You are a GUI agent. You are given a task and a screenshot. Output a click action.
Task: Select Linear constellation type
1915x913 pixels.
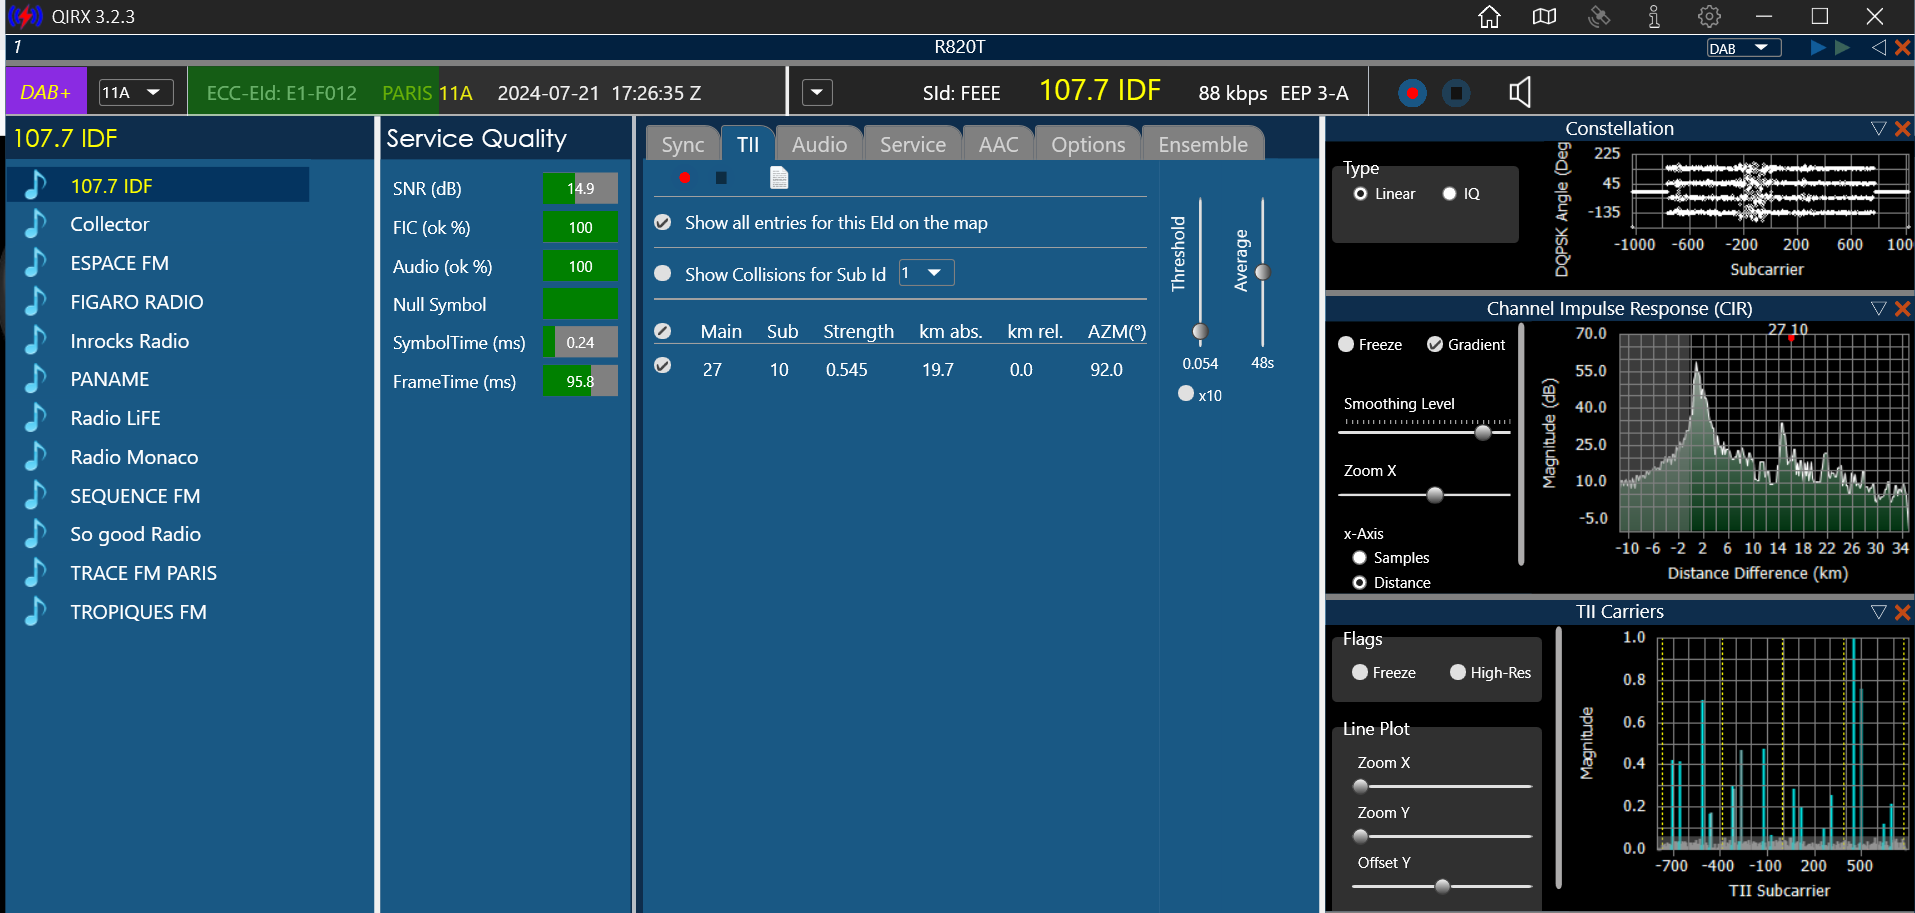tap(1360, 194)
